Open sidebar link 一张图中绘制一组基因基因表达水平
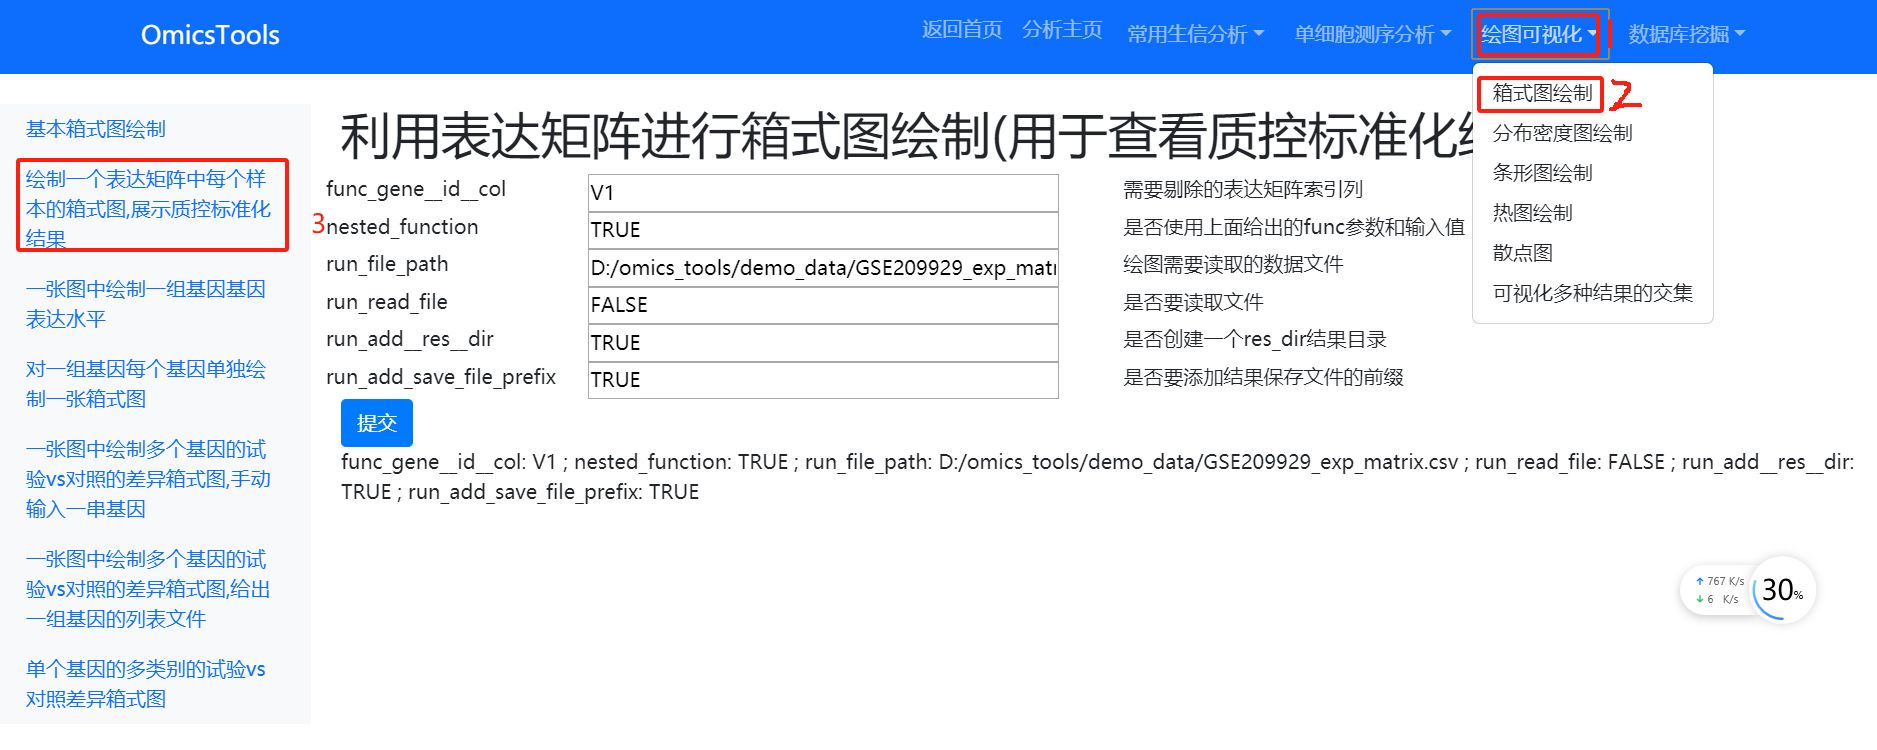 146,304
